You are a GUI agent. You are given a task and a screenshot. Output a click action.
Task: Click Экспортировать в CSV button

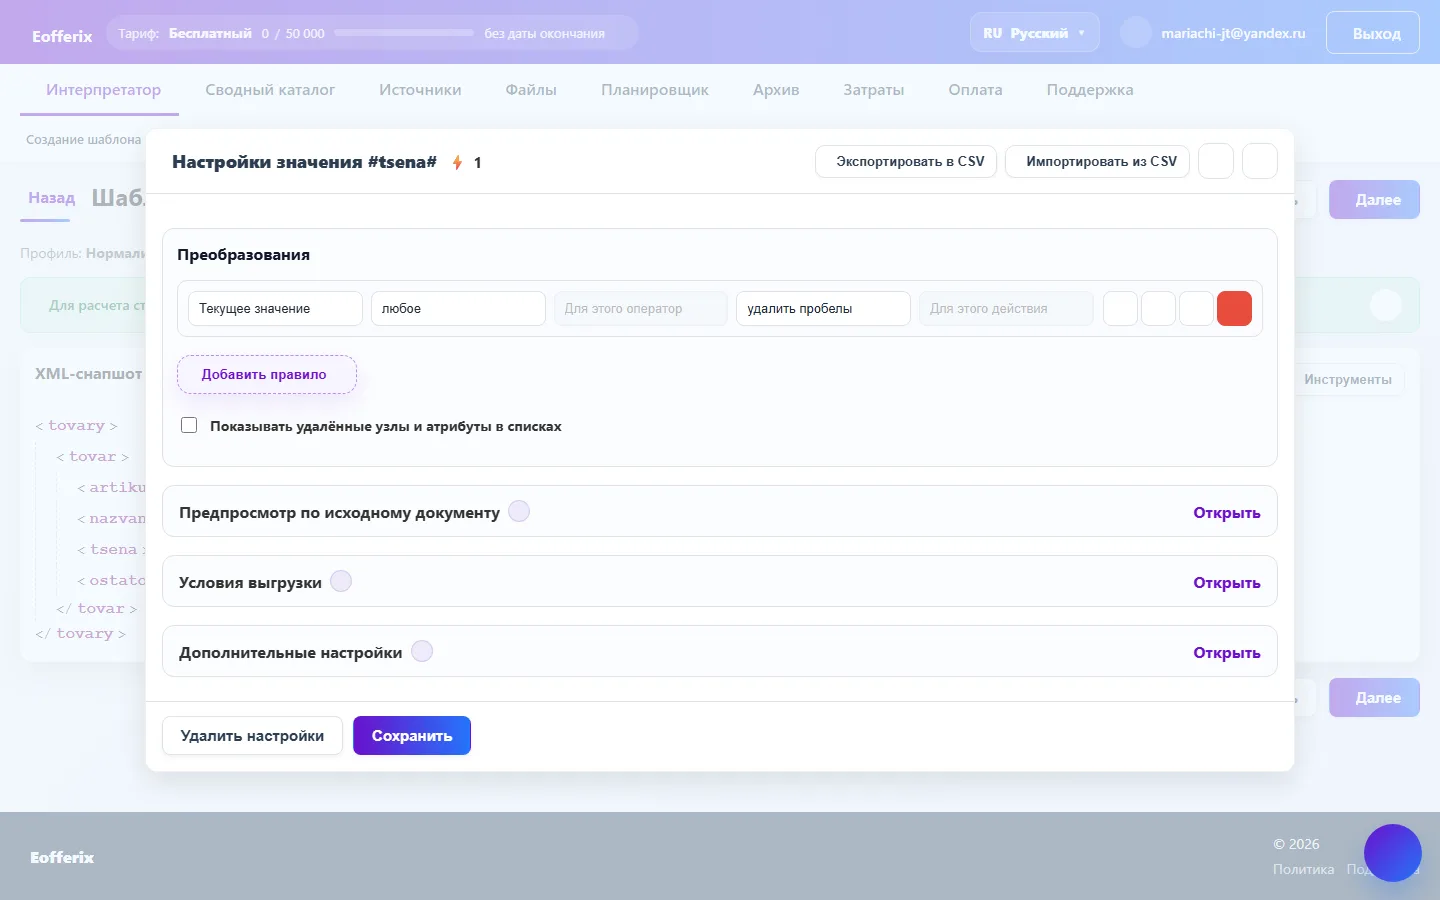pos(906,161)
